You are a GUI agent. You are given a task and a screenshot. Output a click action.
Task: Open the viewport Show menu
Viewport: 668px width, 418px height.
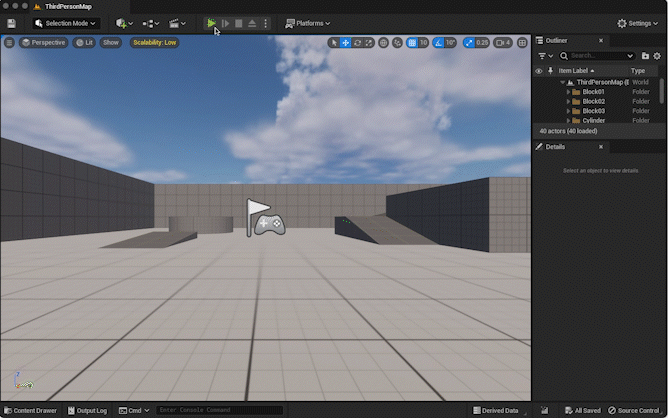pos(110,43)
